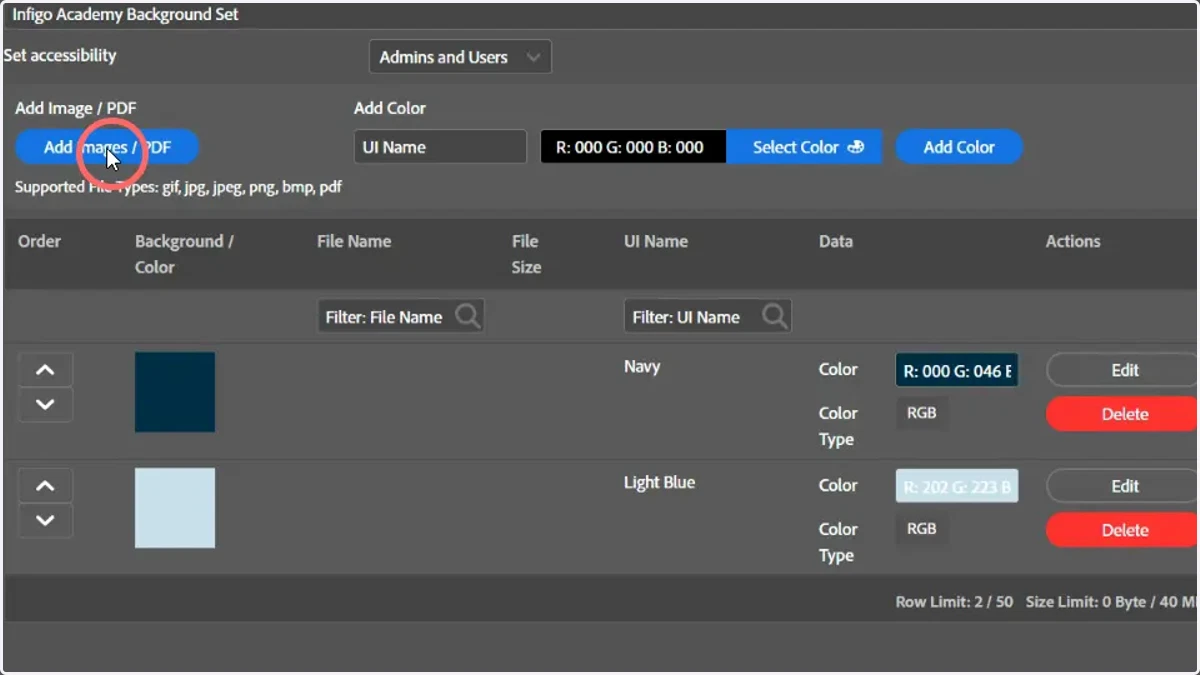Click the UI Name filter magnifier icon
1200x675 pixels.
click(774, 317)
